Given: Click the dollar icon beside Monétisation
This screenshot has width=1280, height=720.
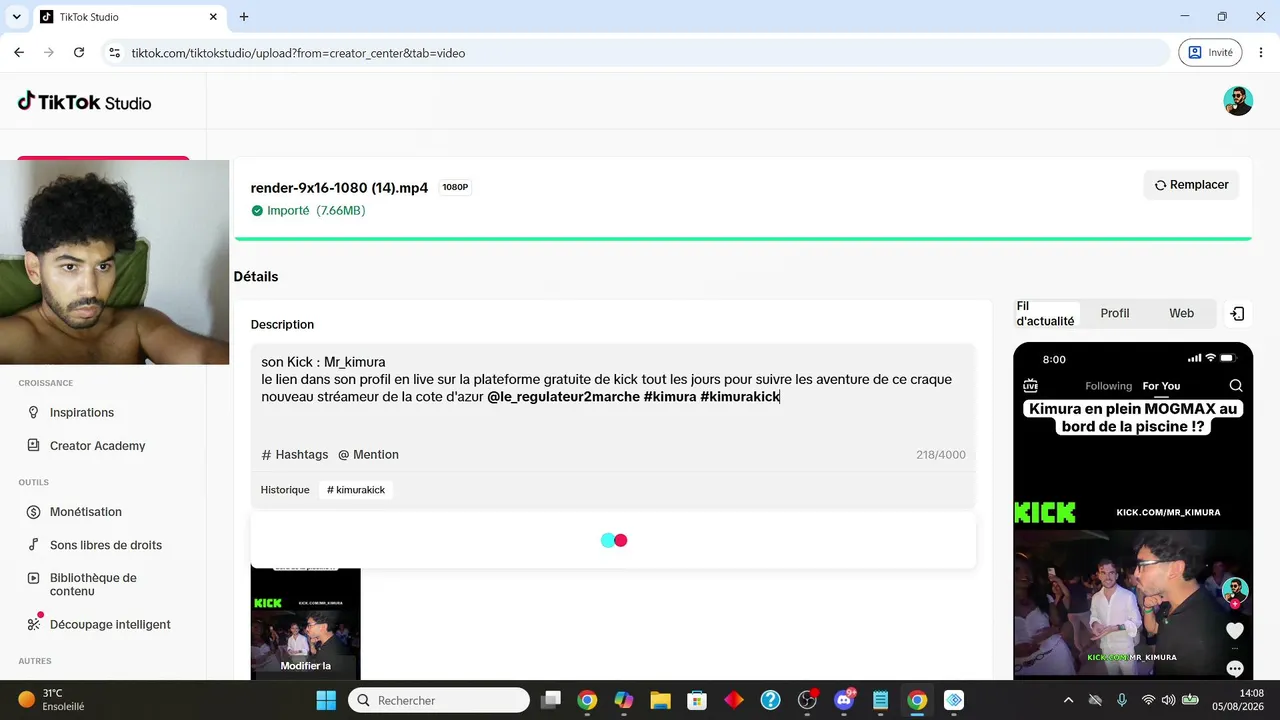Looking at the screenshot, I should tap(33, 512).
